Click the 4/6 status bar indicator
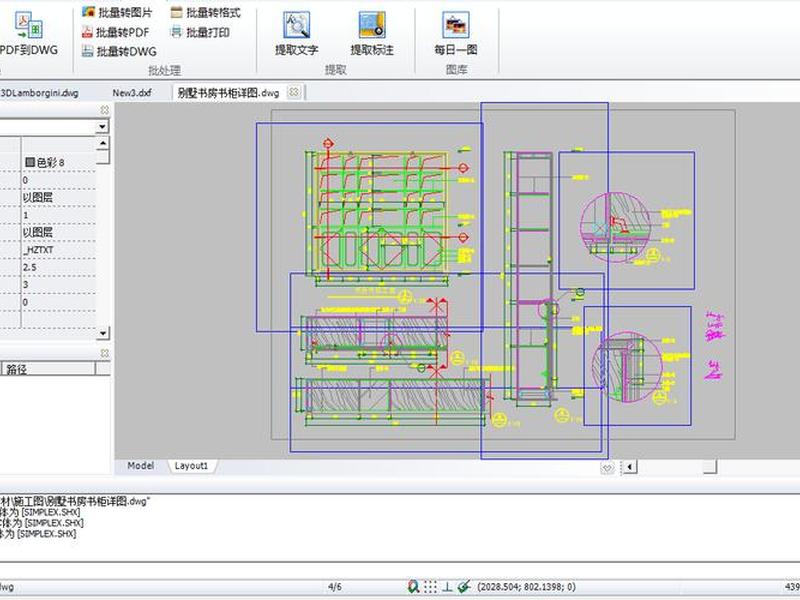 (x=335, y=587)
